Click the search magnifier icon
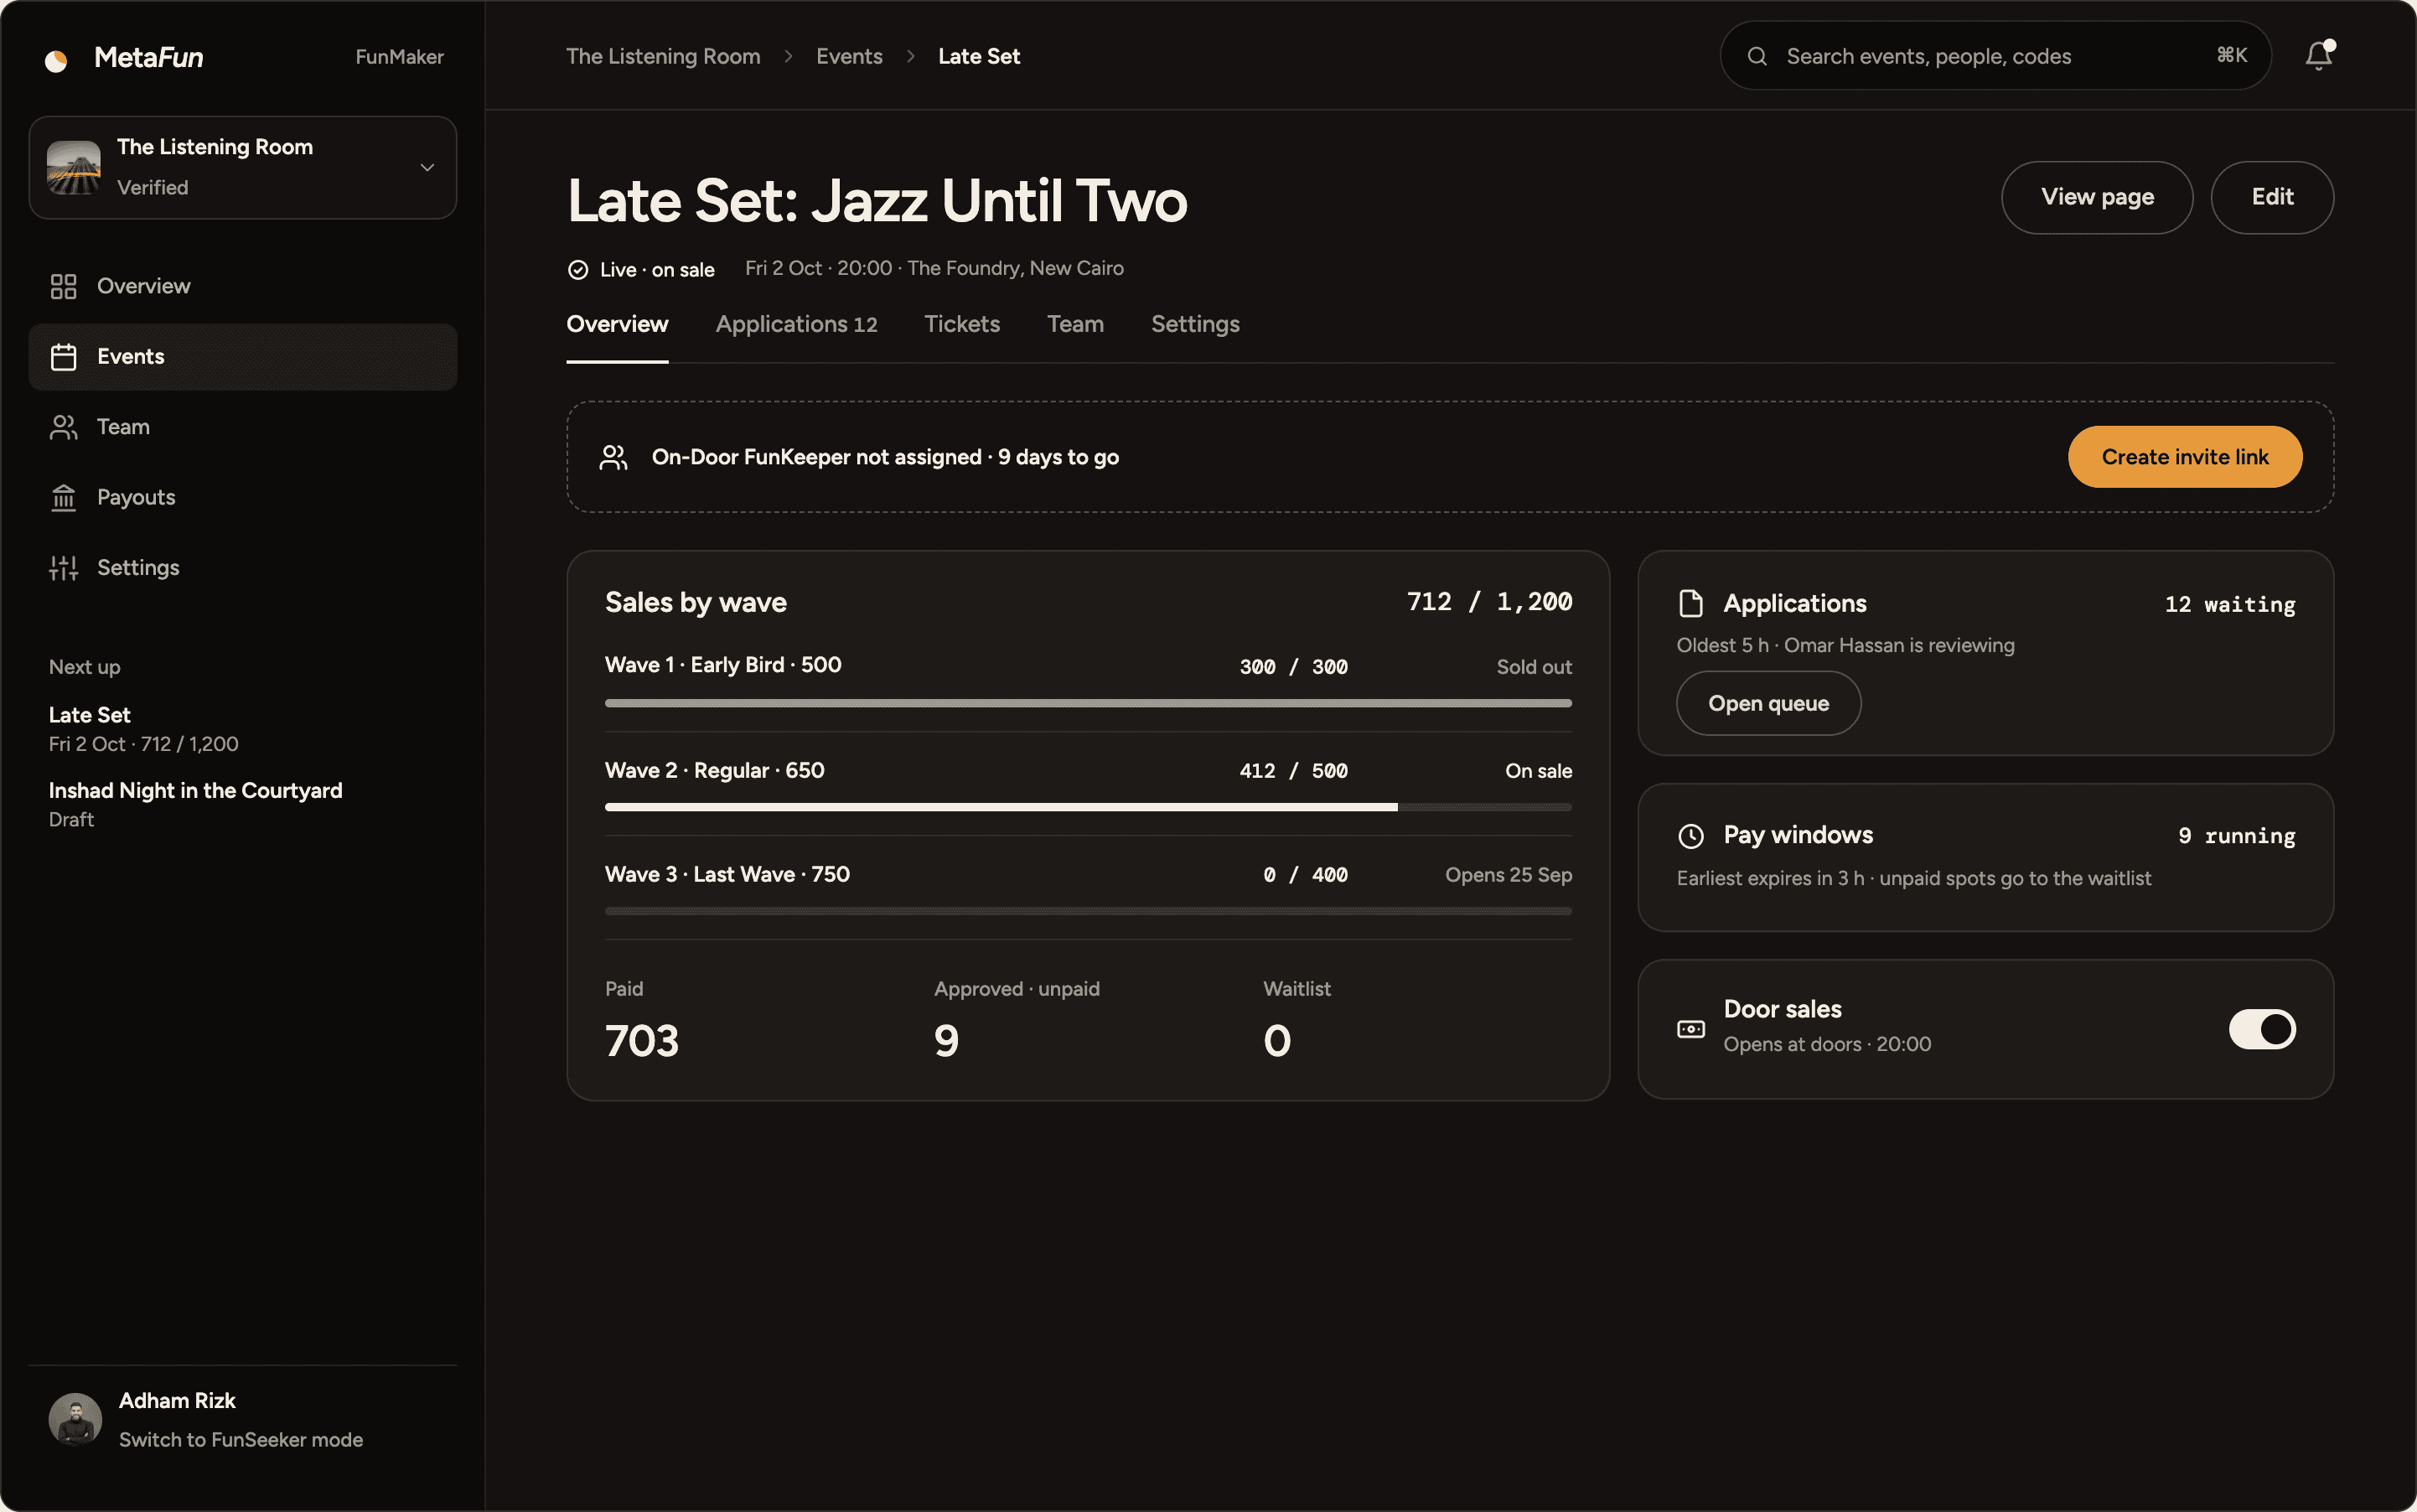The width and height of the screenshot is (2417, 1512). pos(1756,56)
